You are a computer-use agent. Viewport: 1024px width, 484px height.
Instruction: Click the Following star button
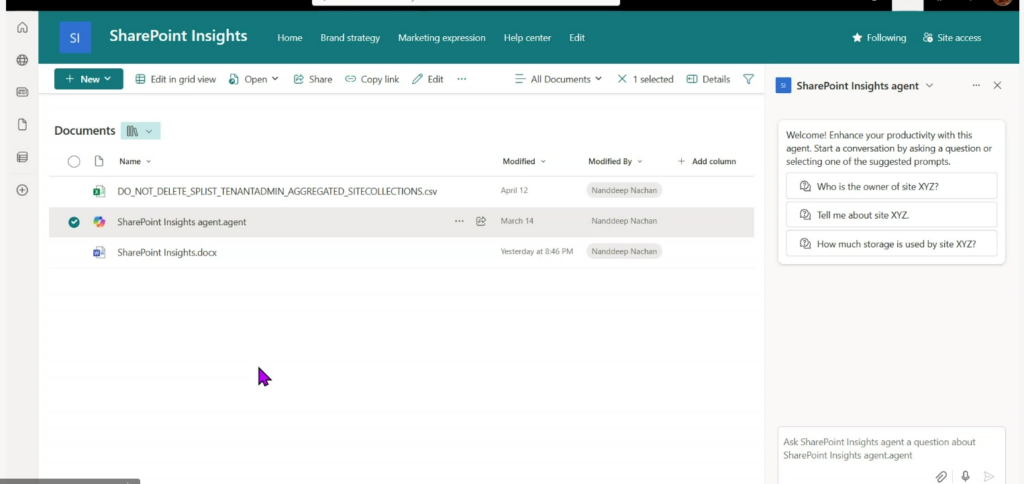point(879,38)
